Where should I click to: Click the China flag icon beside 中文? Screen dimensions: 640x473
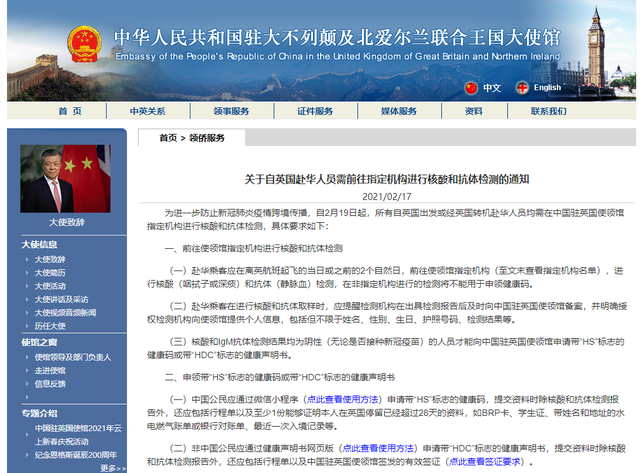tap(471, 88)
